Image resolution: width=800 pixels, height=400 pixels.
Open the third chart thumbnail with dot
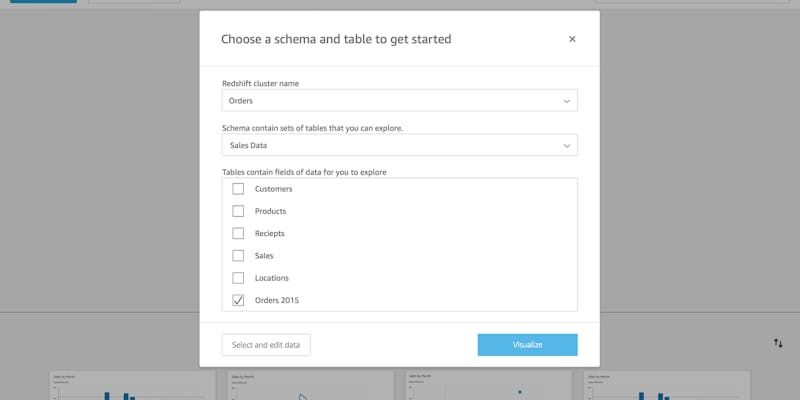click(486, 387)
